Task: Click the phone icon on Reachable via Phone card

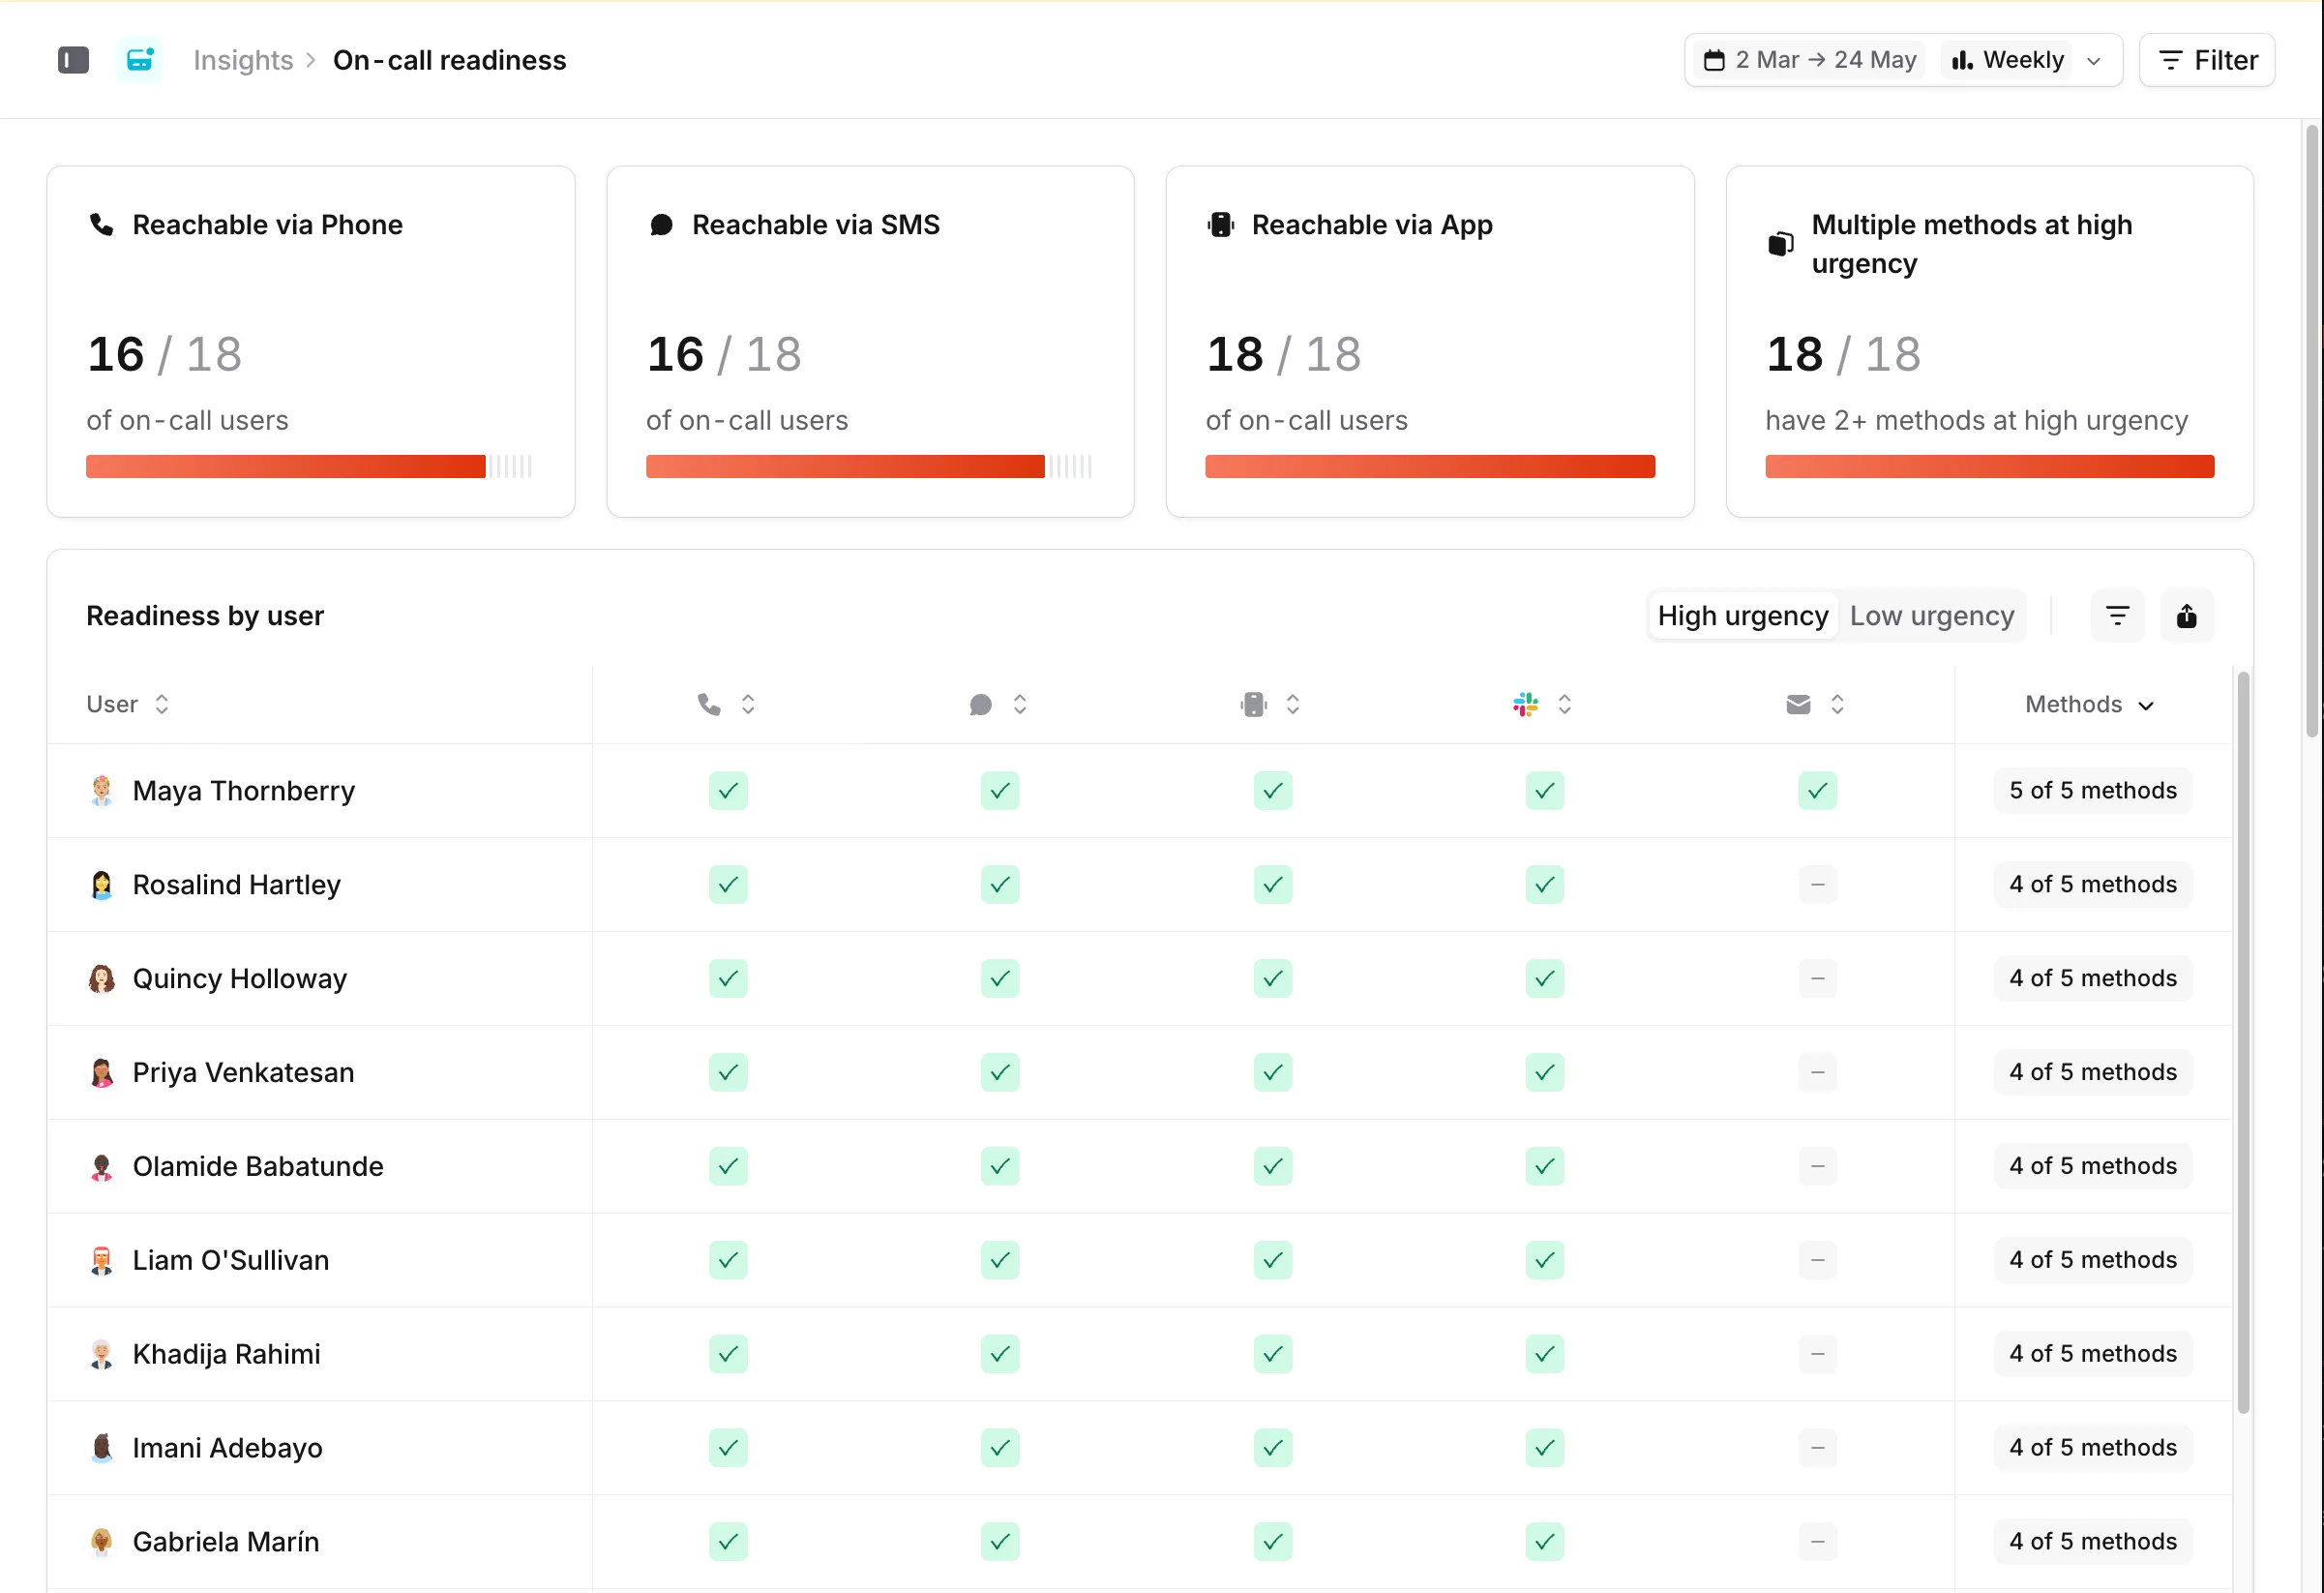Action: (x=101, y=224)
